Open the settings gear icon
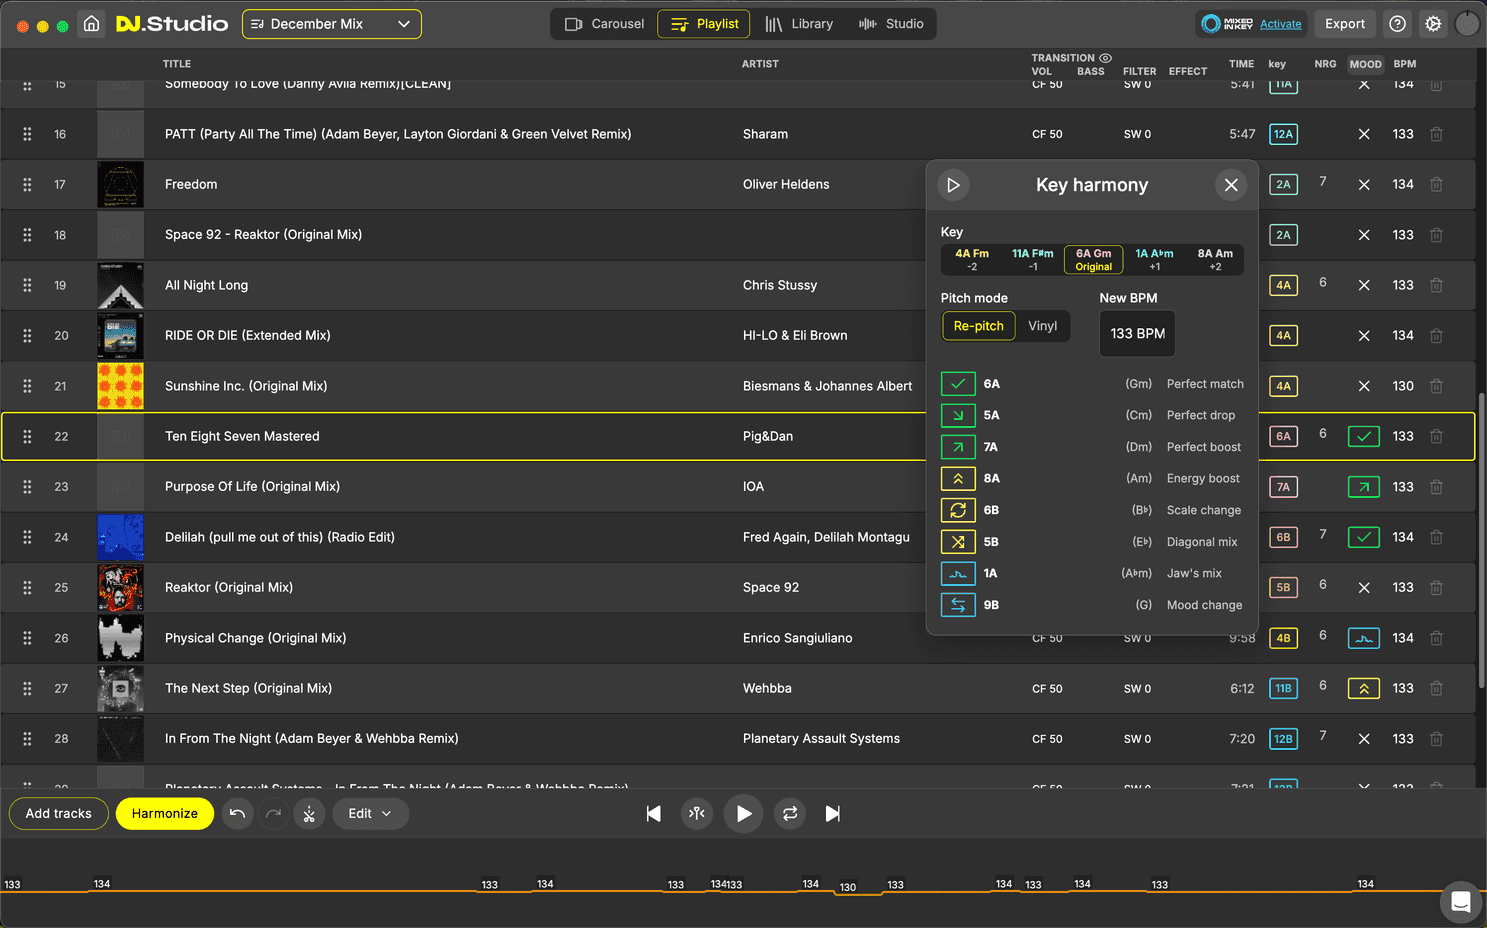The width and height of the screenshot is (1487, 928). [1433, 24]
